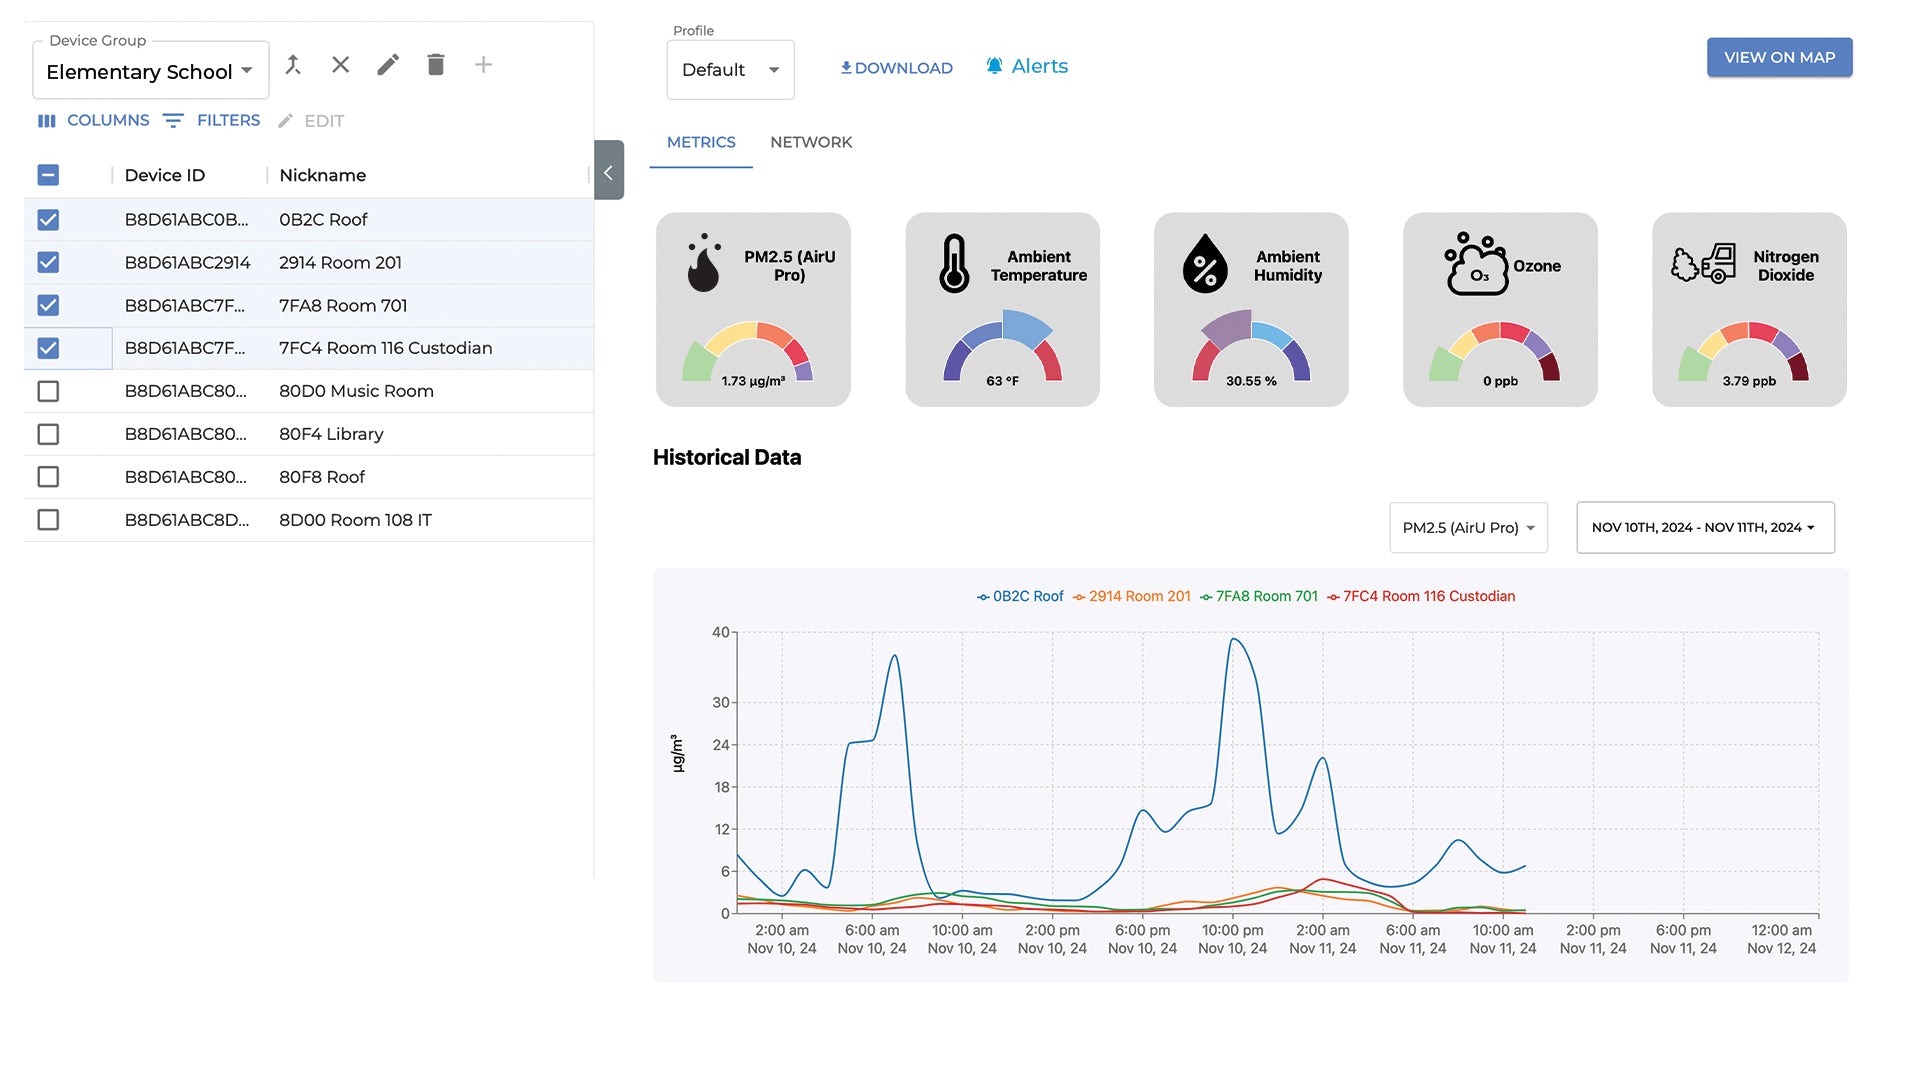Screen dimensions: 1920x1080
Task: Switch to the NETWORK tab
Action: pyautogui.click(x=811, y=142)
